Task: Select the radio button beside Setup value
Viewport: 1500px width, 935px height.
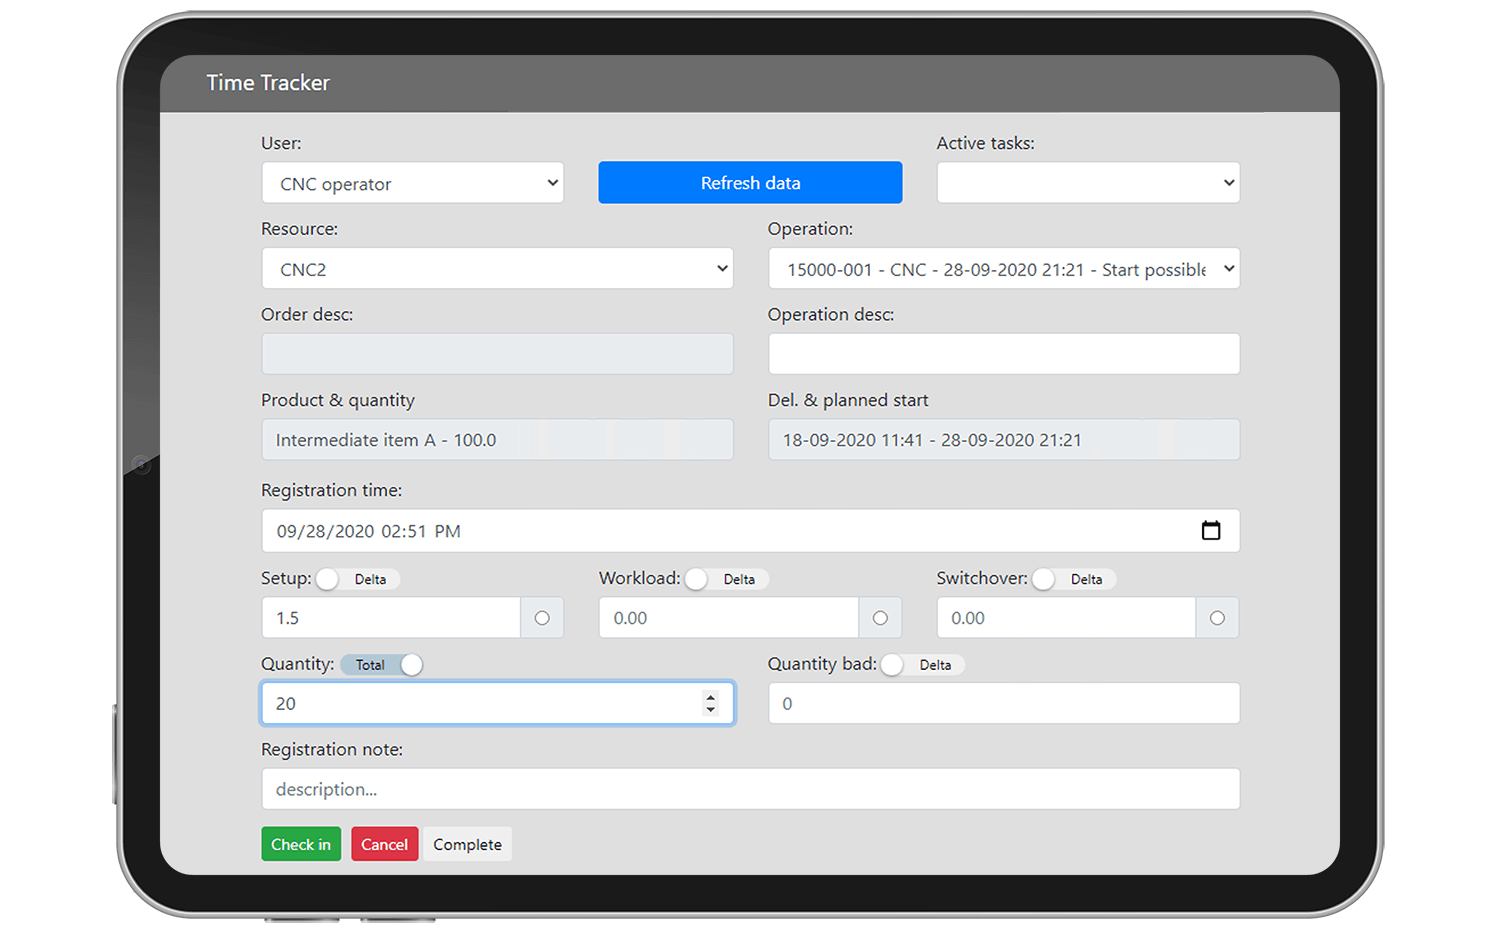Action: click(x=541, y=617)
